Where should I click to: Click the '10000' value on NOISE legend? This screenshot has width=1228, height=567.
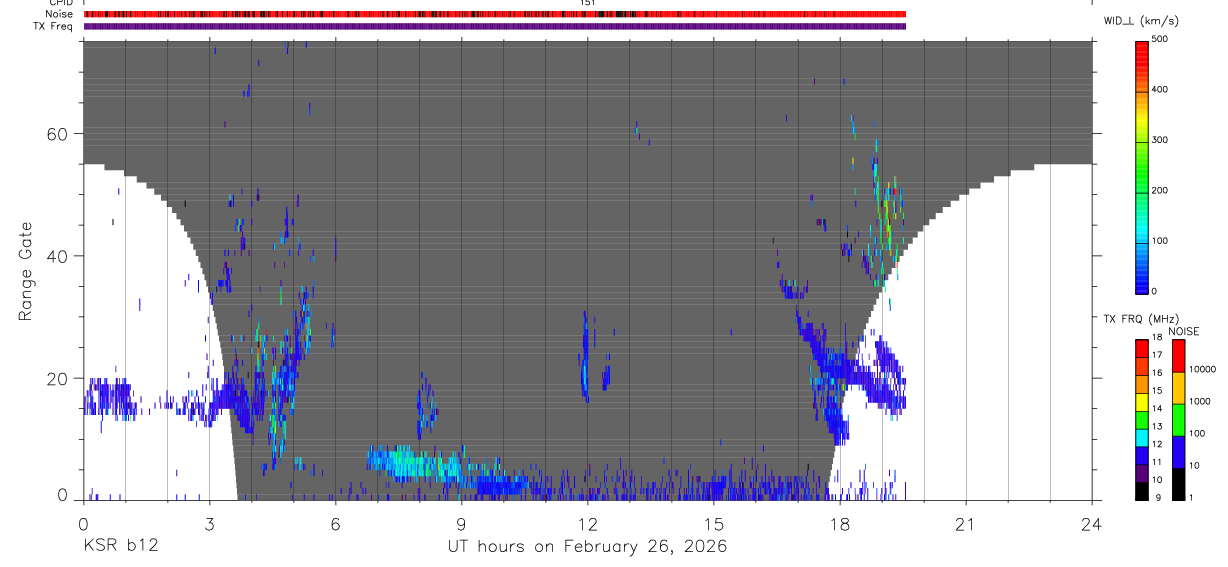click(x=1202, y=370)
